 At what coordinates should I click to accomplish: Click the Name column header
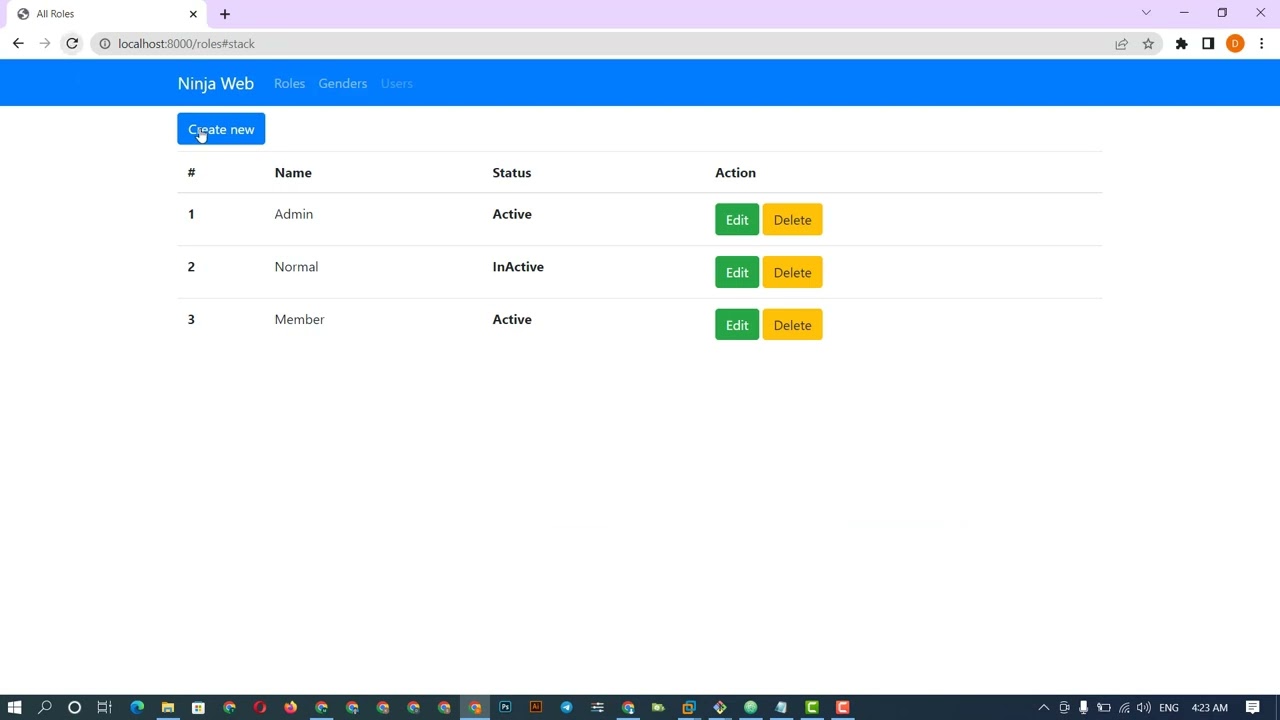tap(293, 173)
